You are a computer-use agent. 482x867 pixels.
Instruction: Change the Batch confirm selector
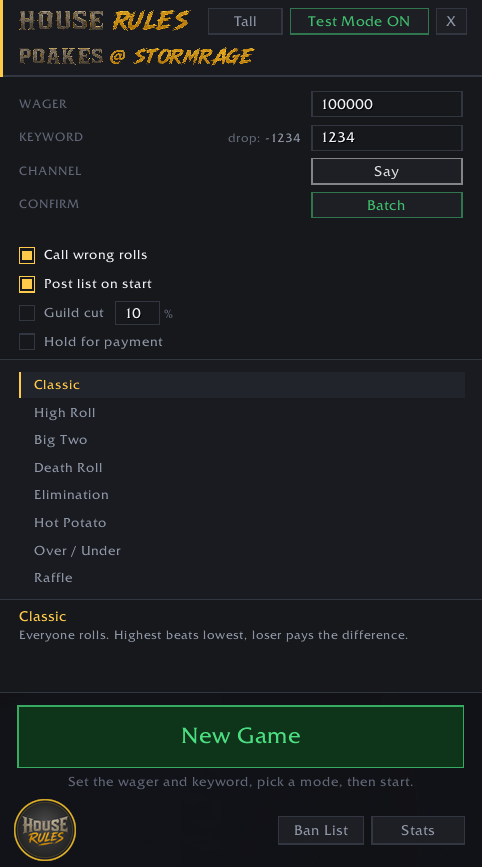[387, 205]
